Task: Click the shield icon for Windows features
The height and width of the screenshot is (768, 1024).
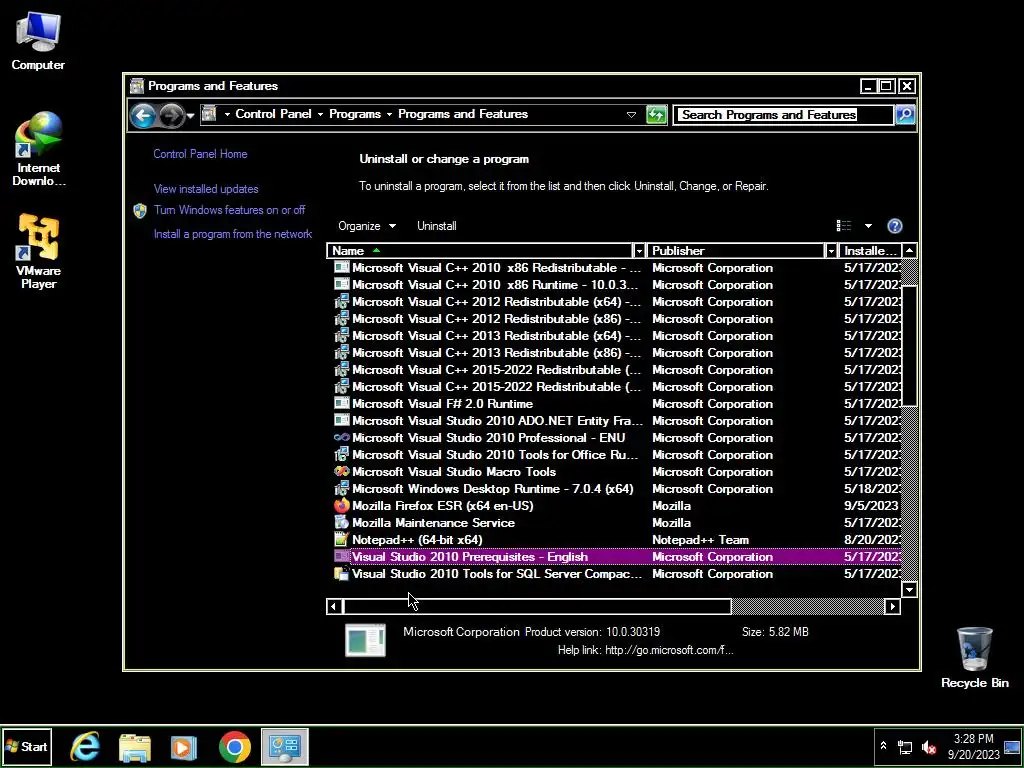Action: pos(140,210)
